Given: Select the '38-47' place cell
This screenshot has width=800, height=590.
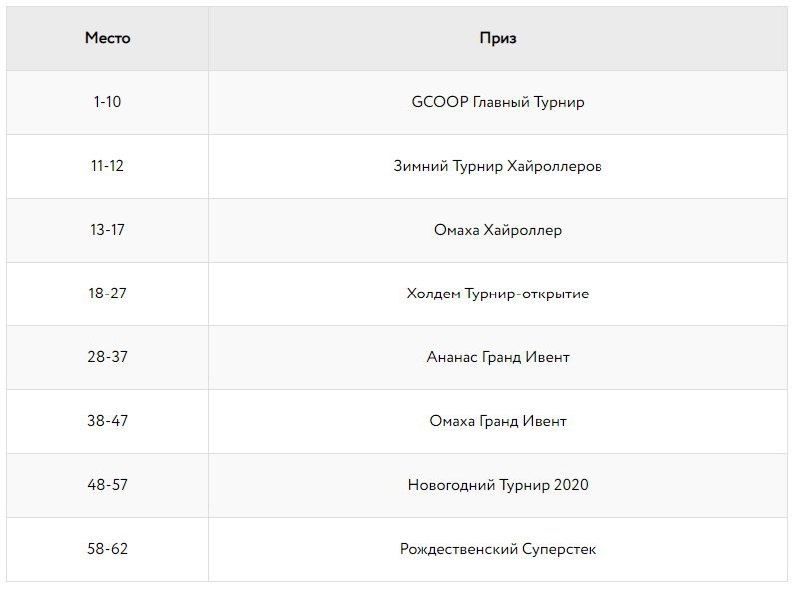Looking at the screenshot, I should pyautogui.click(x=107, y=421).
